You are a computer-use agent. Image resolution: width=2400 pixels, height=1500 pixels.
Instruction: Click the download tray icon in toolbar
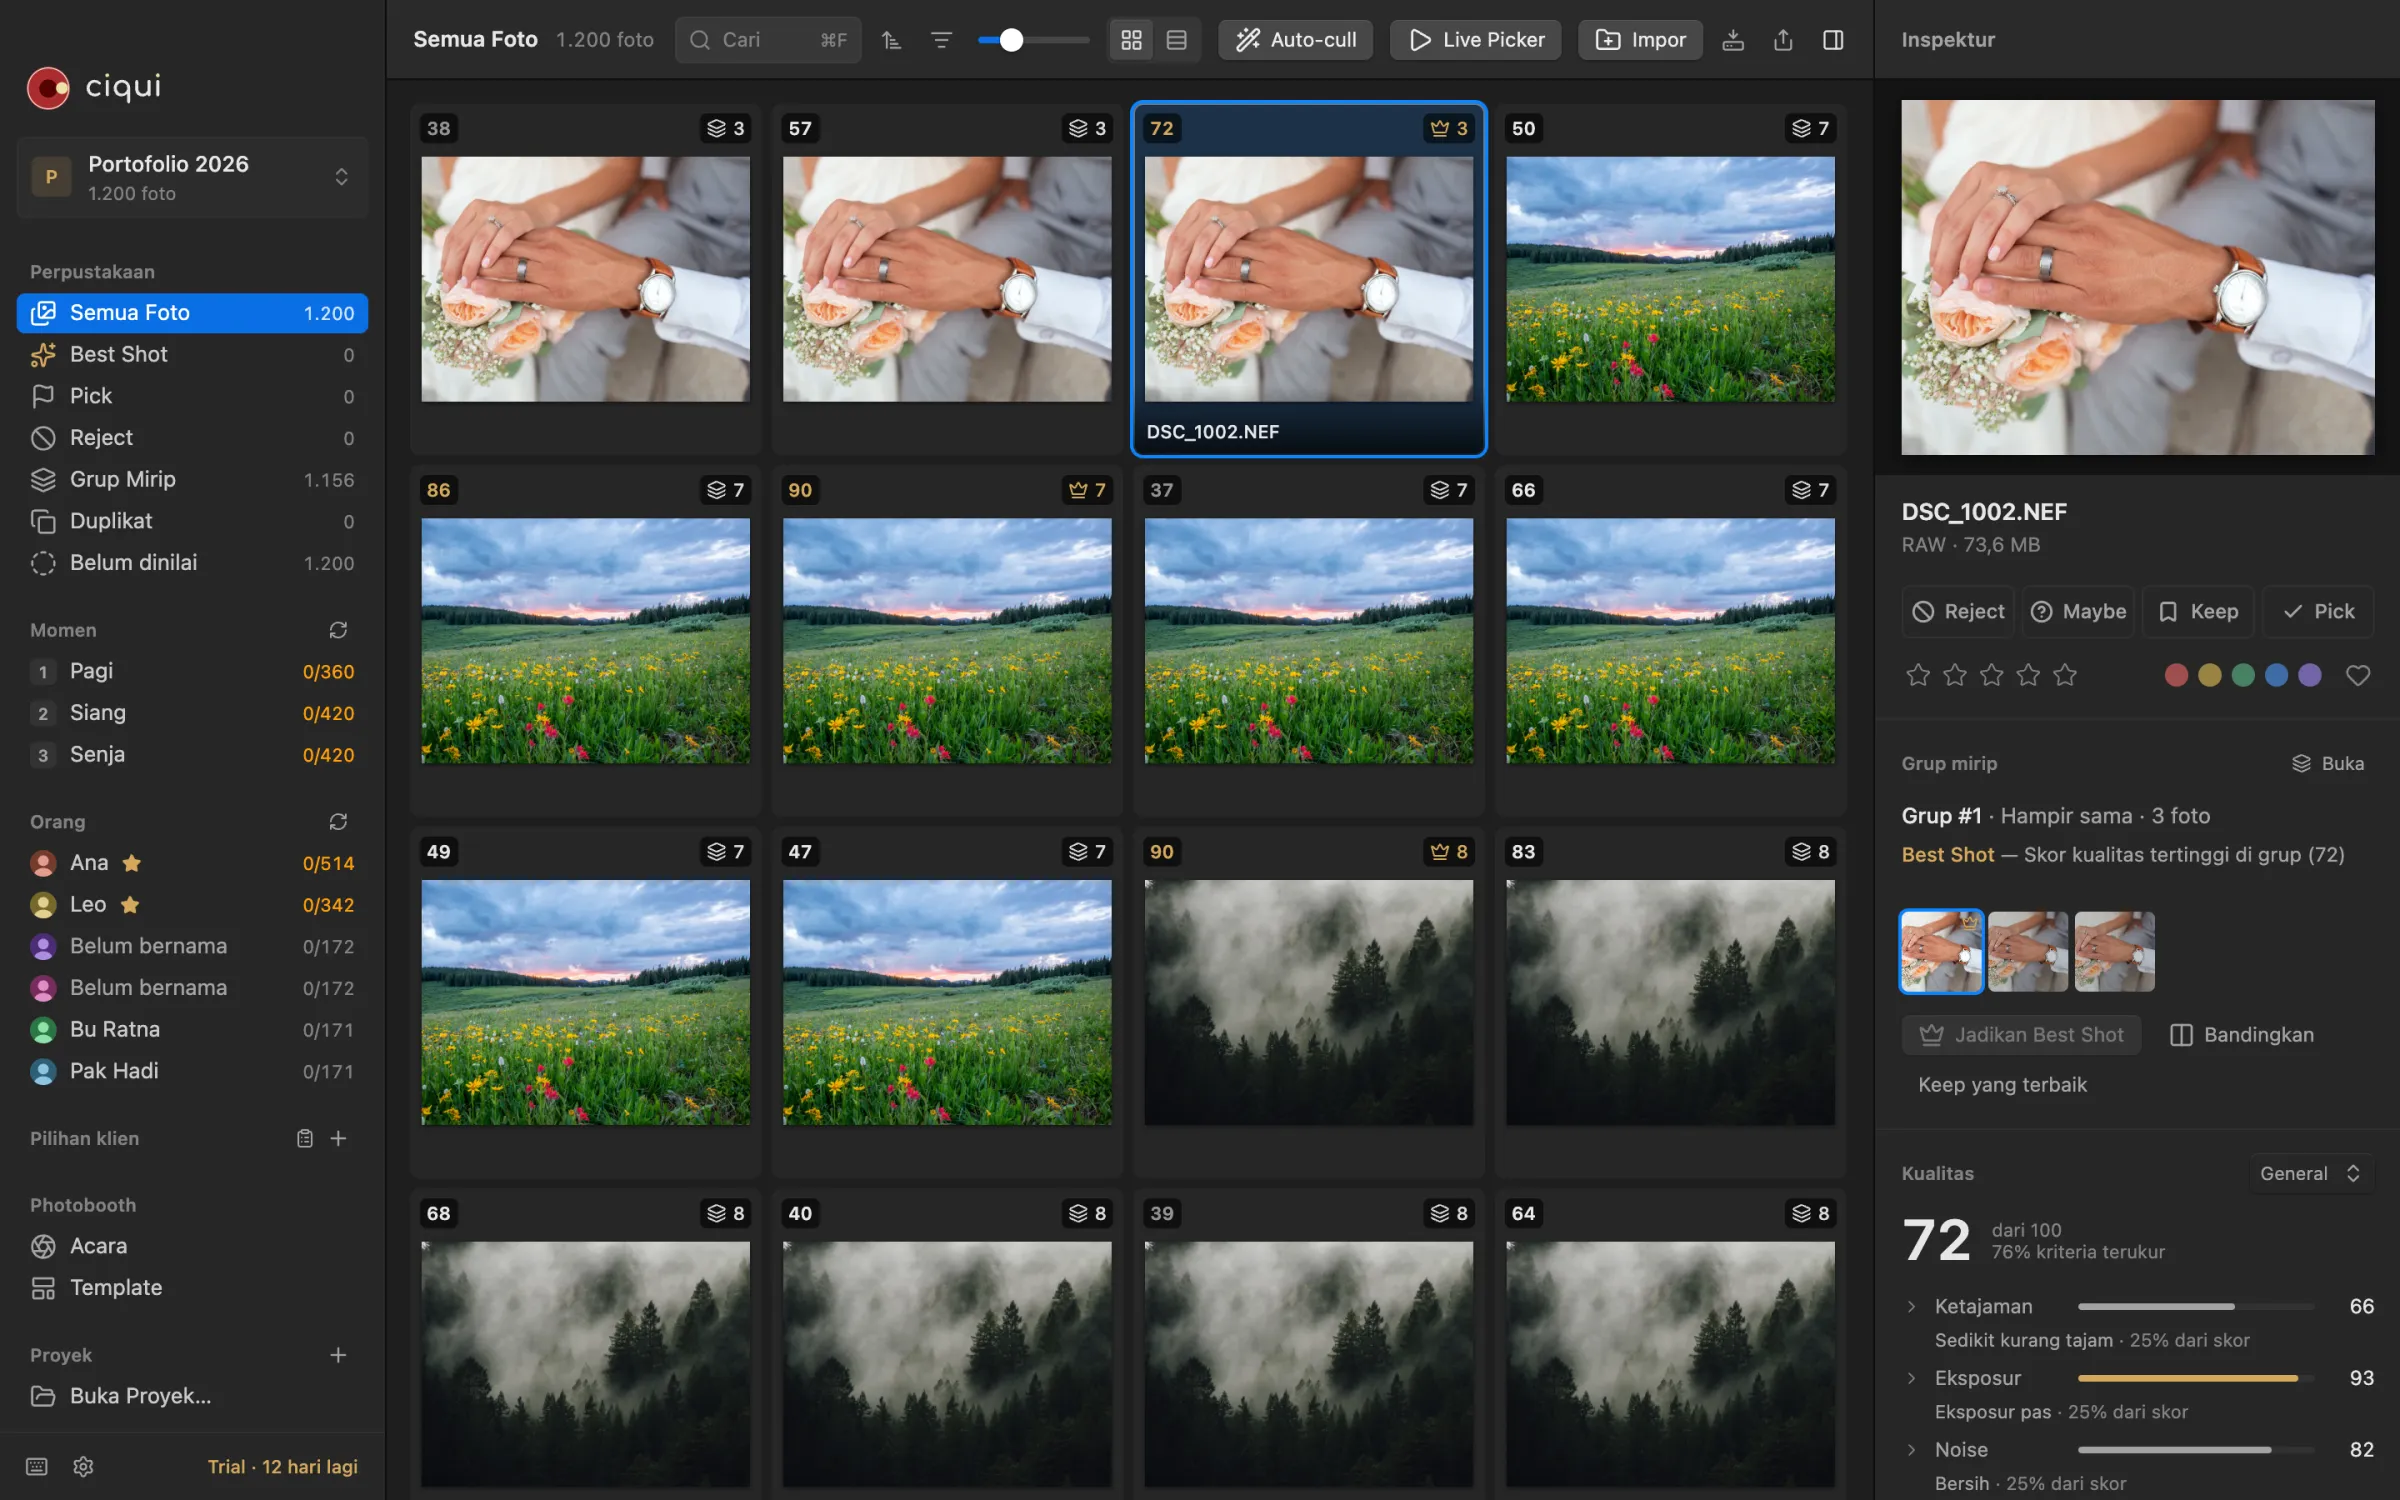1733,40
